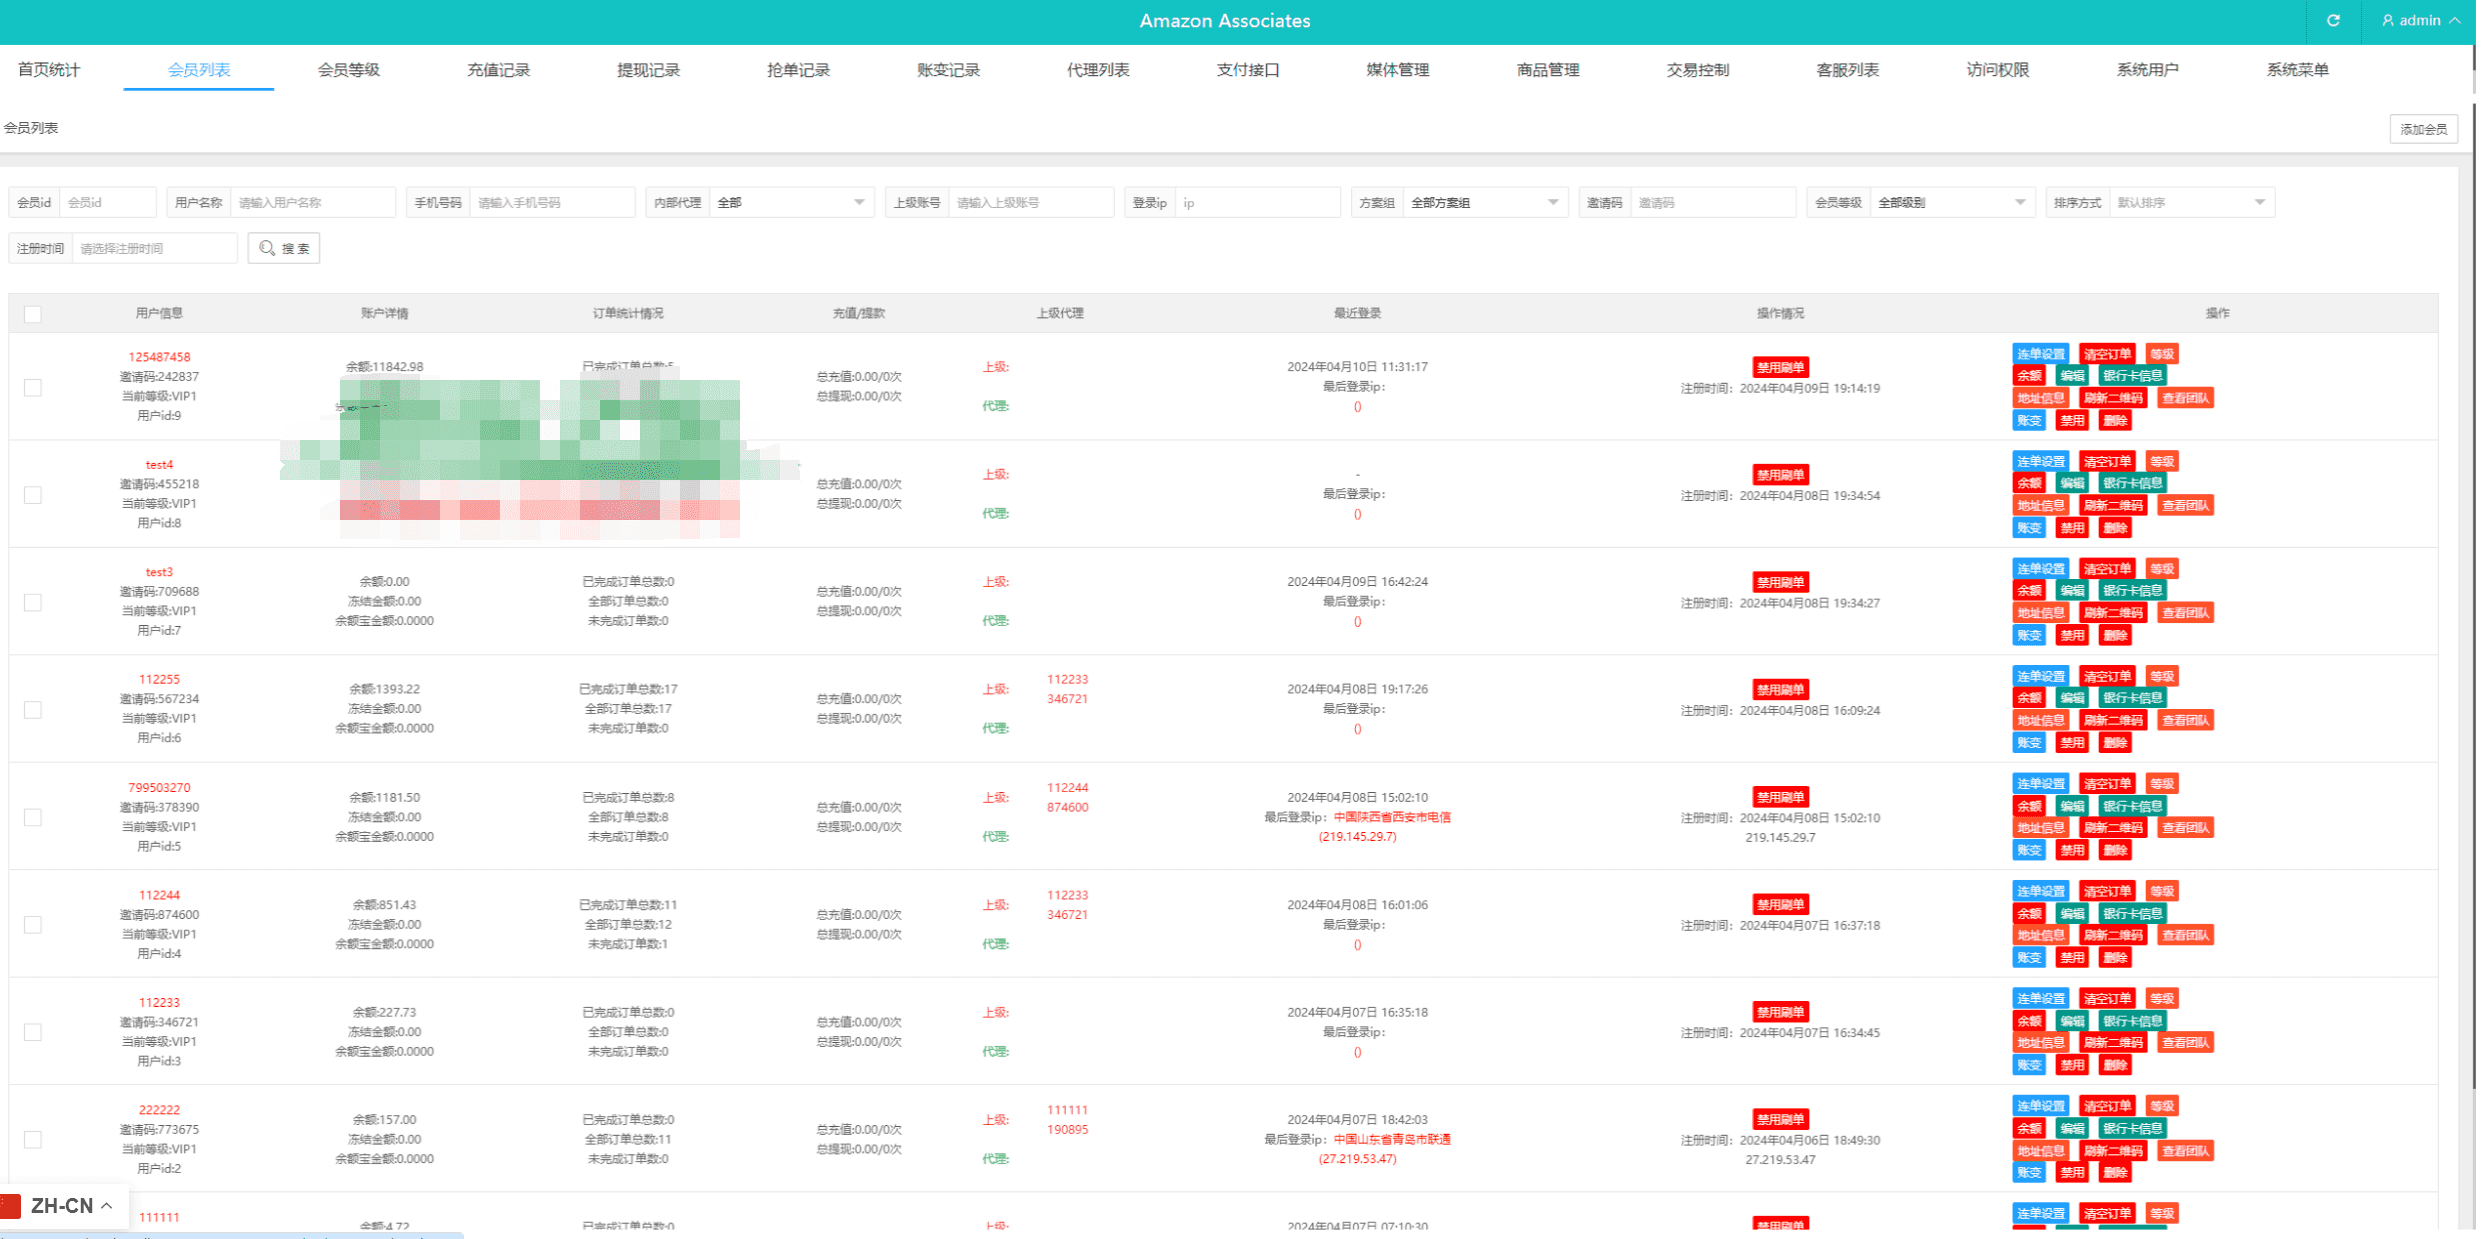Click the 手机号码 input field

(550, 203)
